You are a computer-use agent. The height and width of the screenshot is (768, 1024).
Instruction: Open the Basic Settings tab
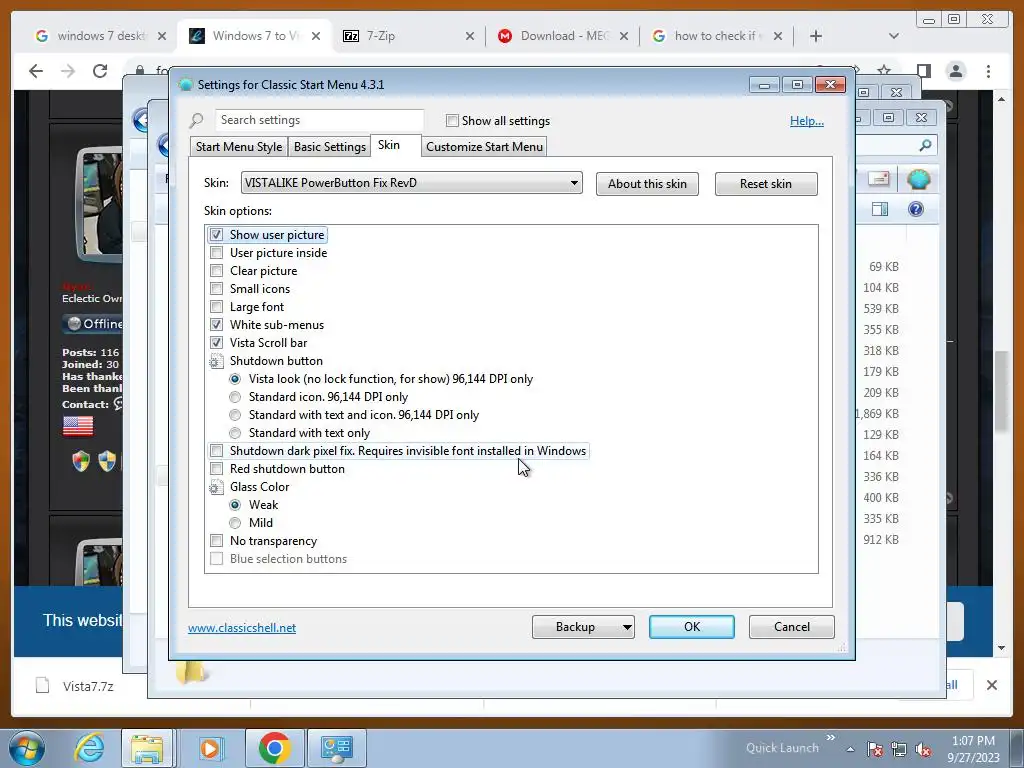330,147
